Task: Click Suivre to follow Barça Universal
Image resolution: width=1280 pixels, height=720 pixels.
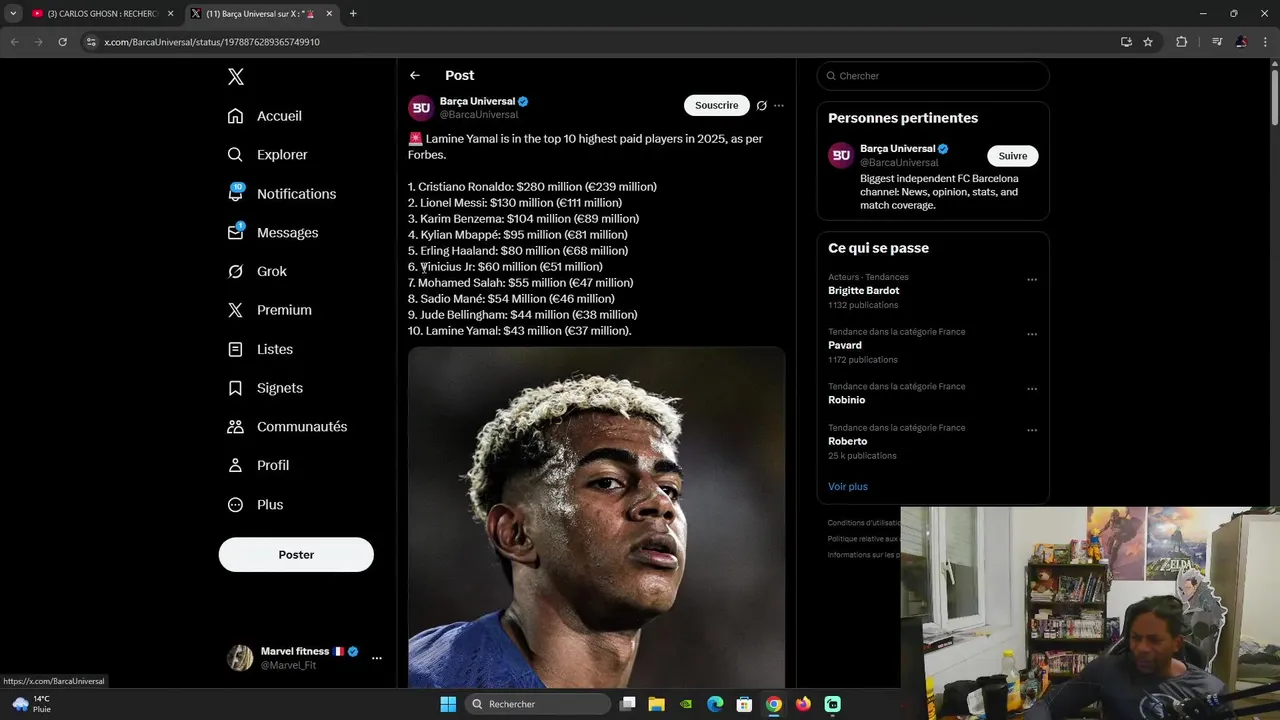Action: (x=1013, y=156)
